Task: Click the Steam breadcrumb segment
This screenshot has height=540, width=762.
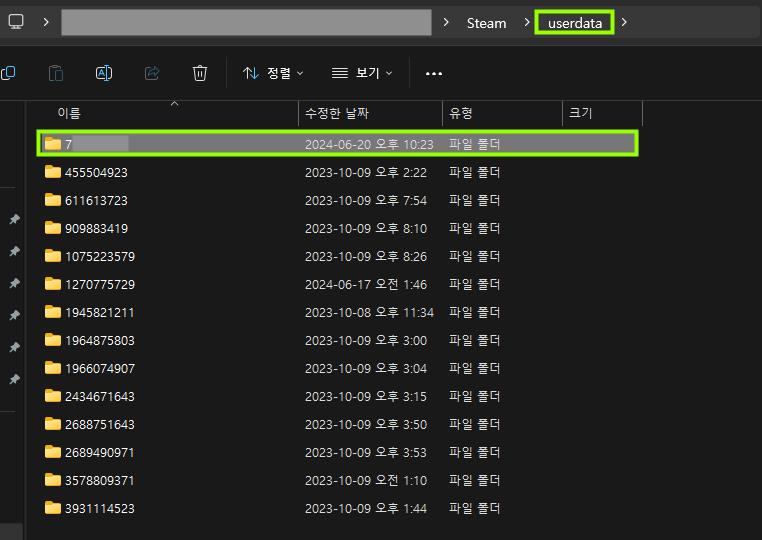Action: pyautogui.click(x=486, y=22)
